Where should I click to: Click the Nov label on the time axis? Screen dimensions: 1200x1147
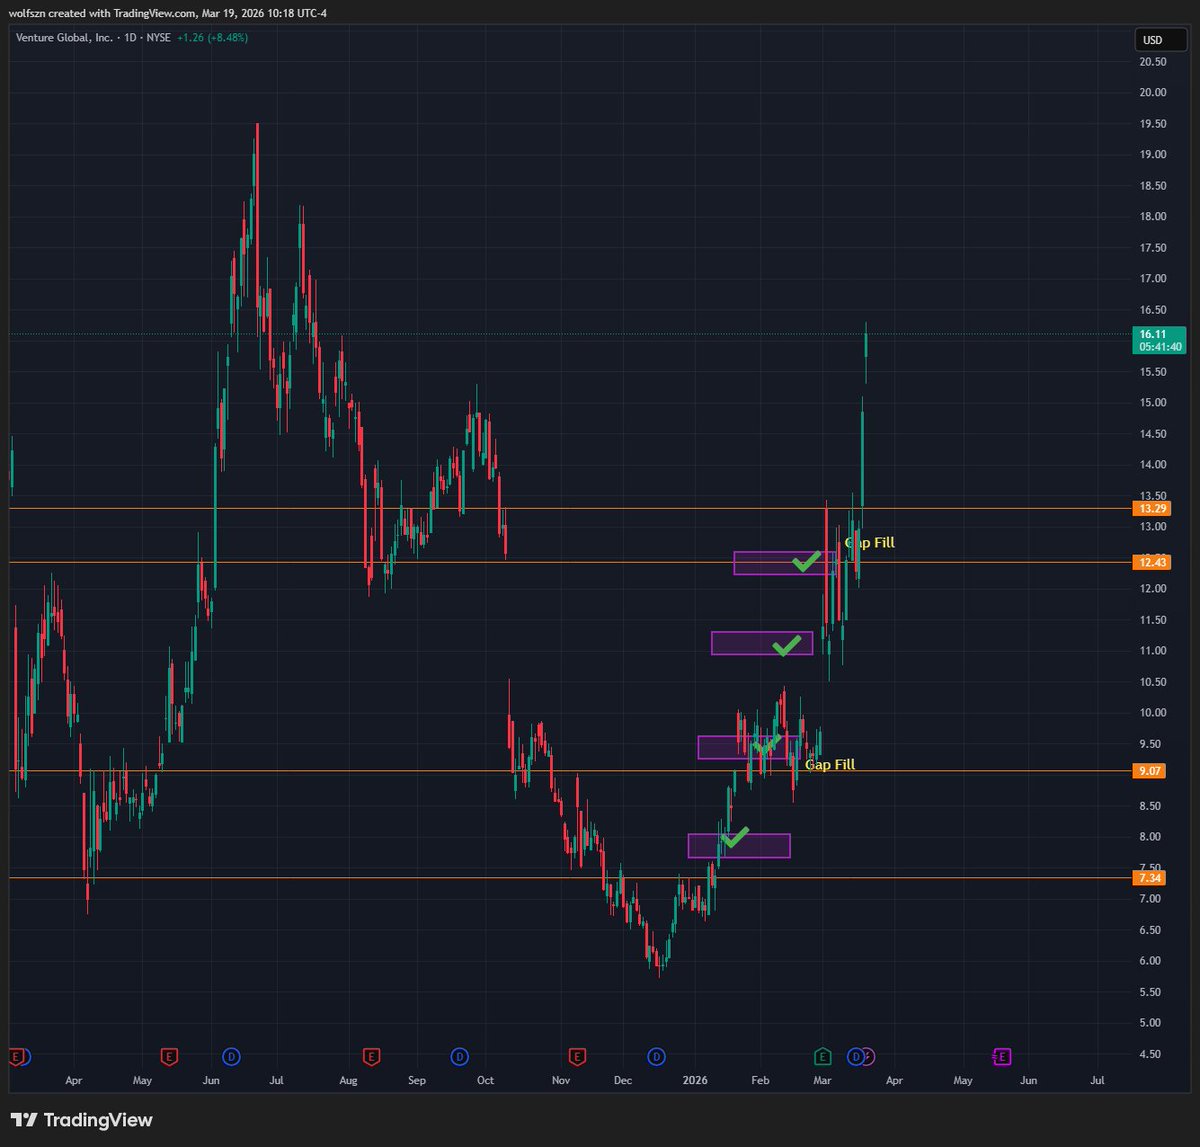(561, 1081)
